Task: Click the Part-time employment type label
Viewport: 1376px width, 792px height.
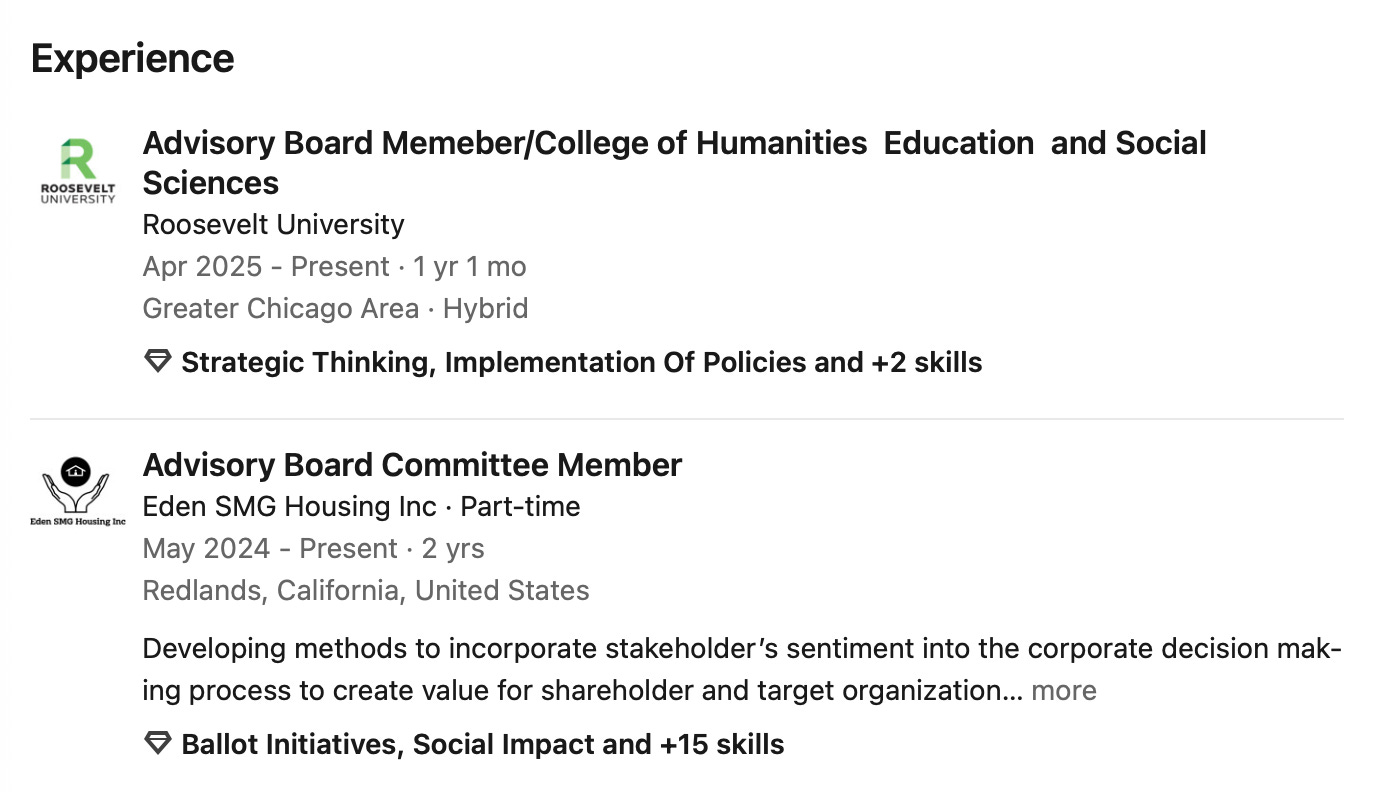Action: (520, 507)
